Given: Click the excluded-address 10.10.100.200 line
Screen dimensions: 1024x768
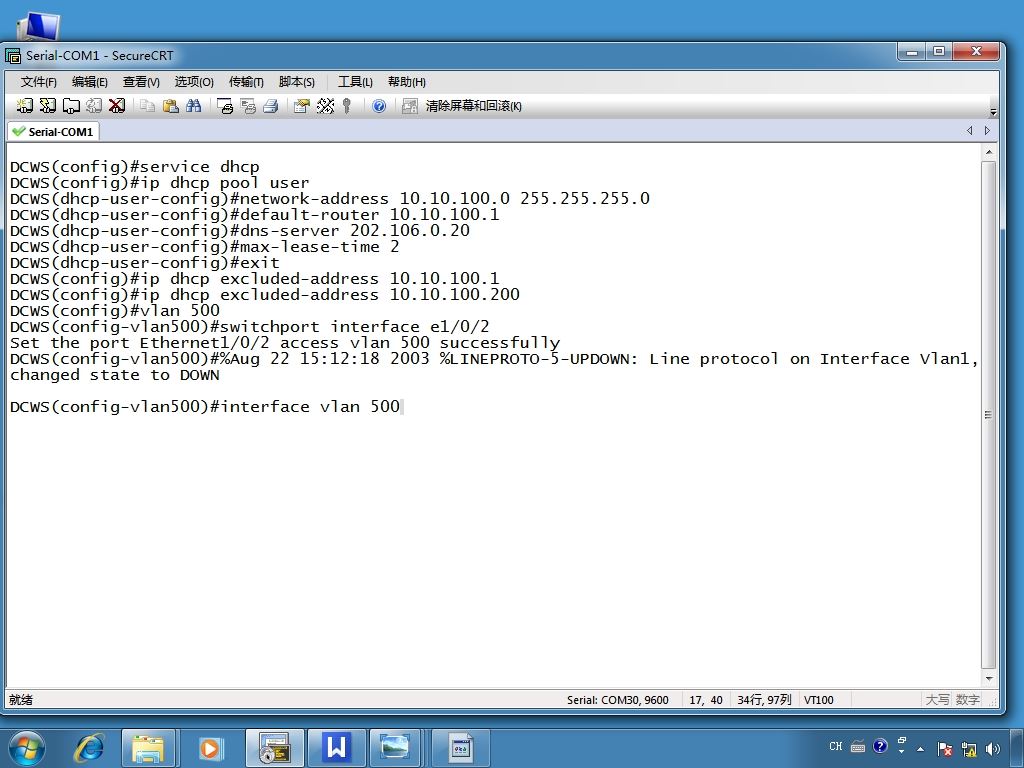Looking at the screenshot, I should pos(264,295).
